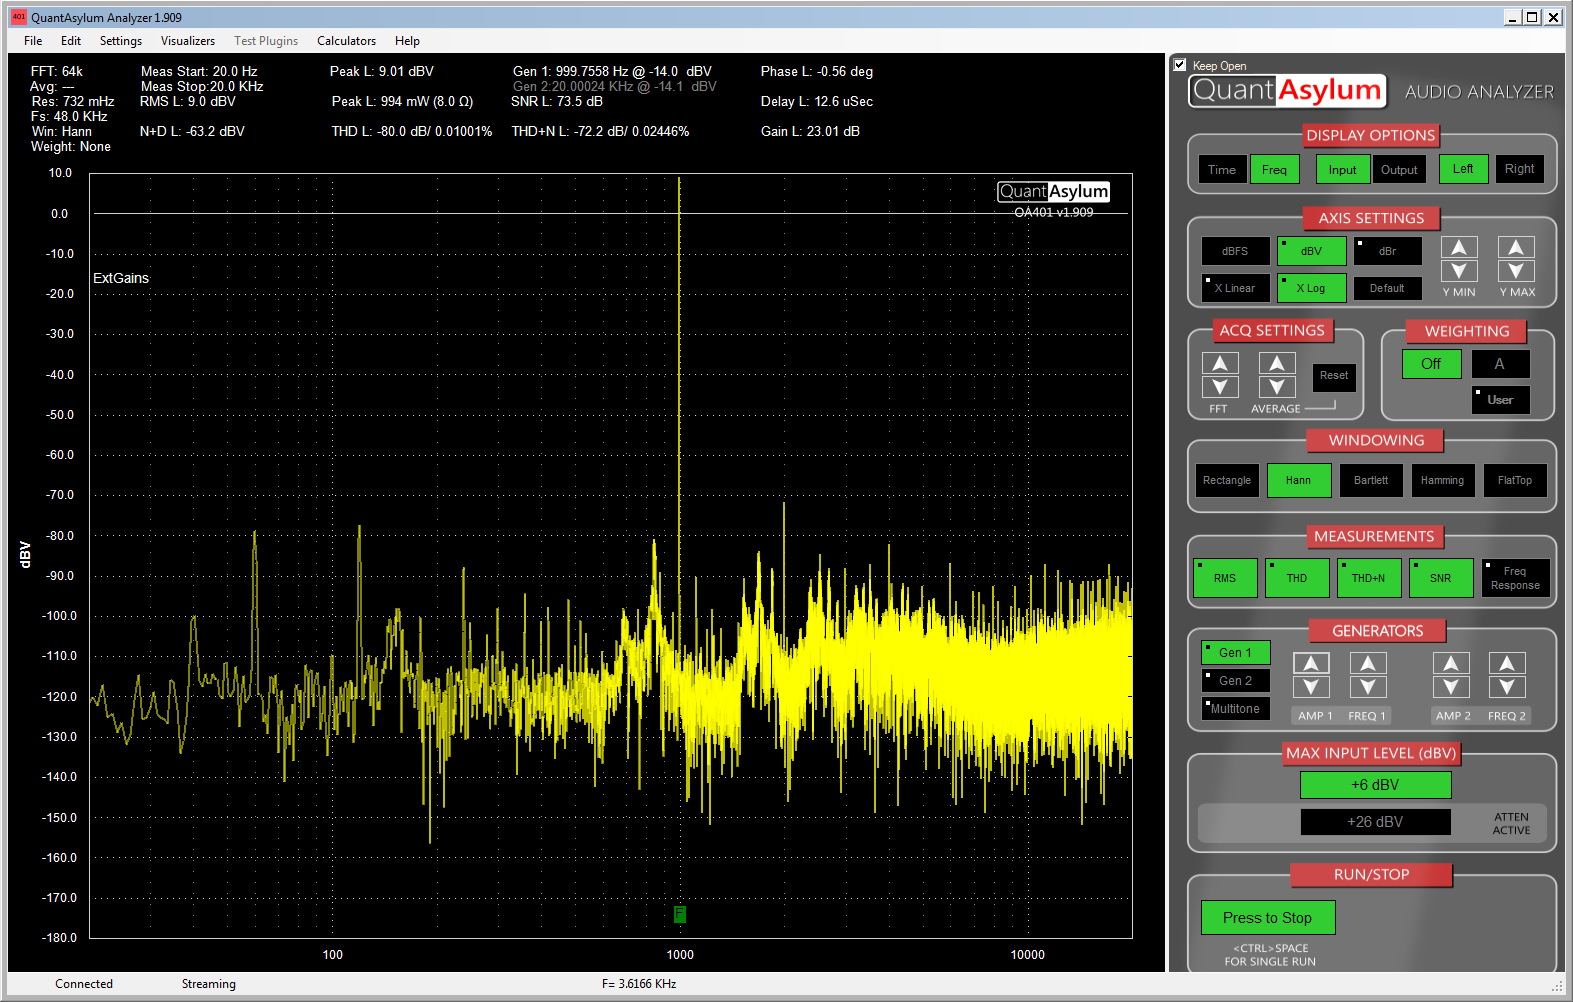The height and width of the screenshot is (1002, 1573).
Task: Decrease Y MAX with the down arrow
Action: click(x=1516, y=271)
